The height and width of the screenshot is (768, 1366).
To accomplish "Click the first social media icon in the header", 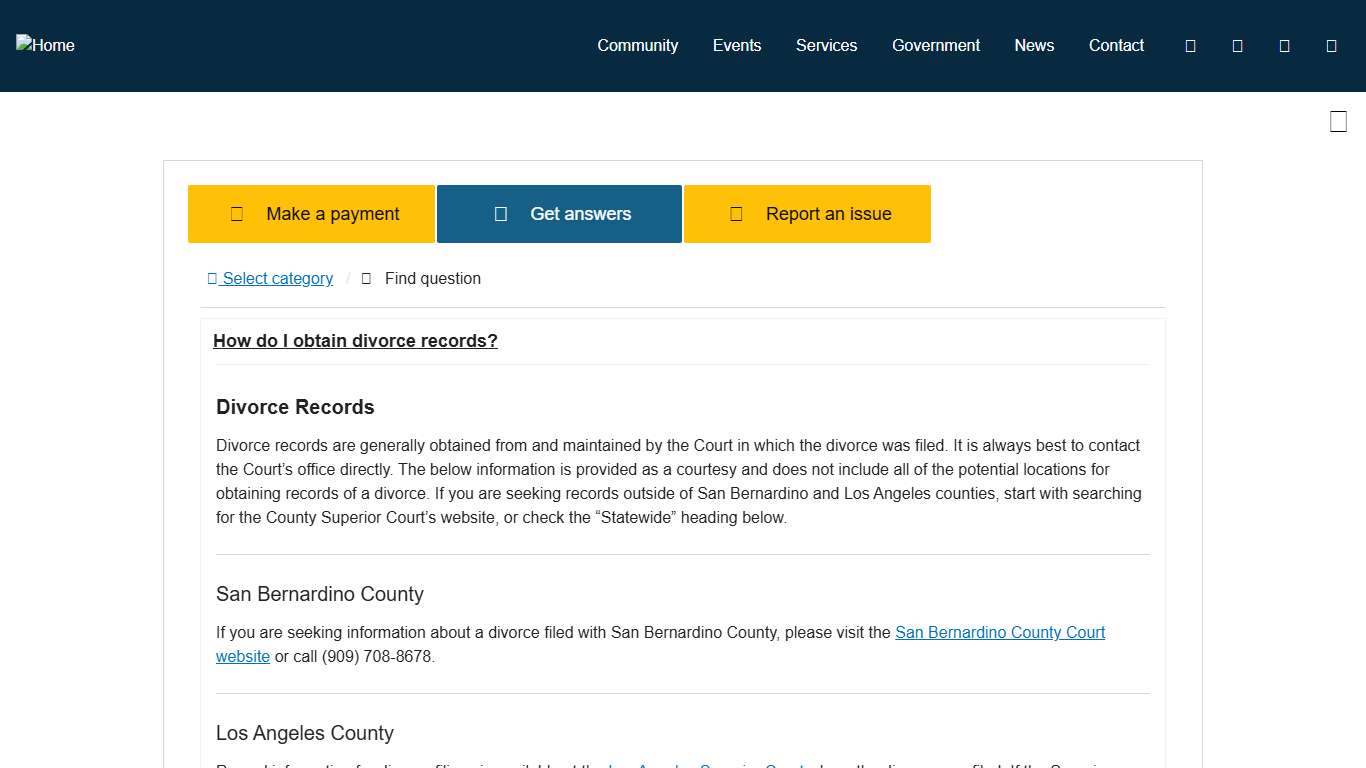I will 1189,45.
